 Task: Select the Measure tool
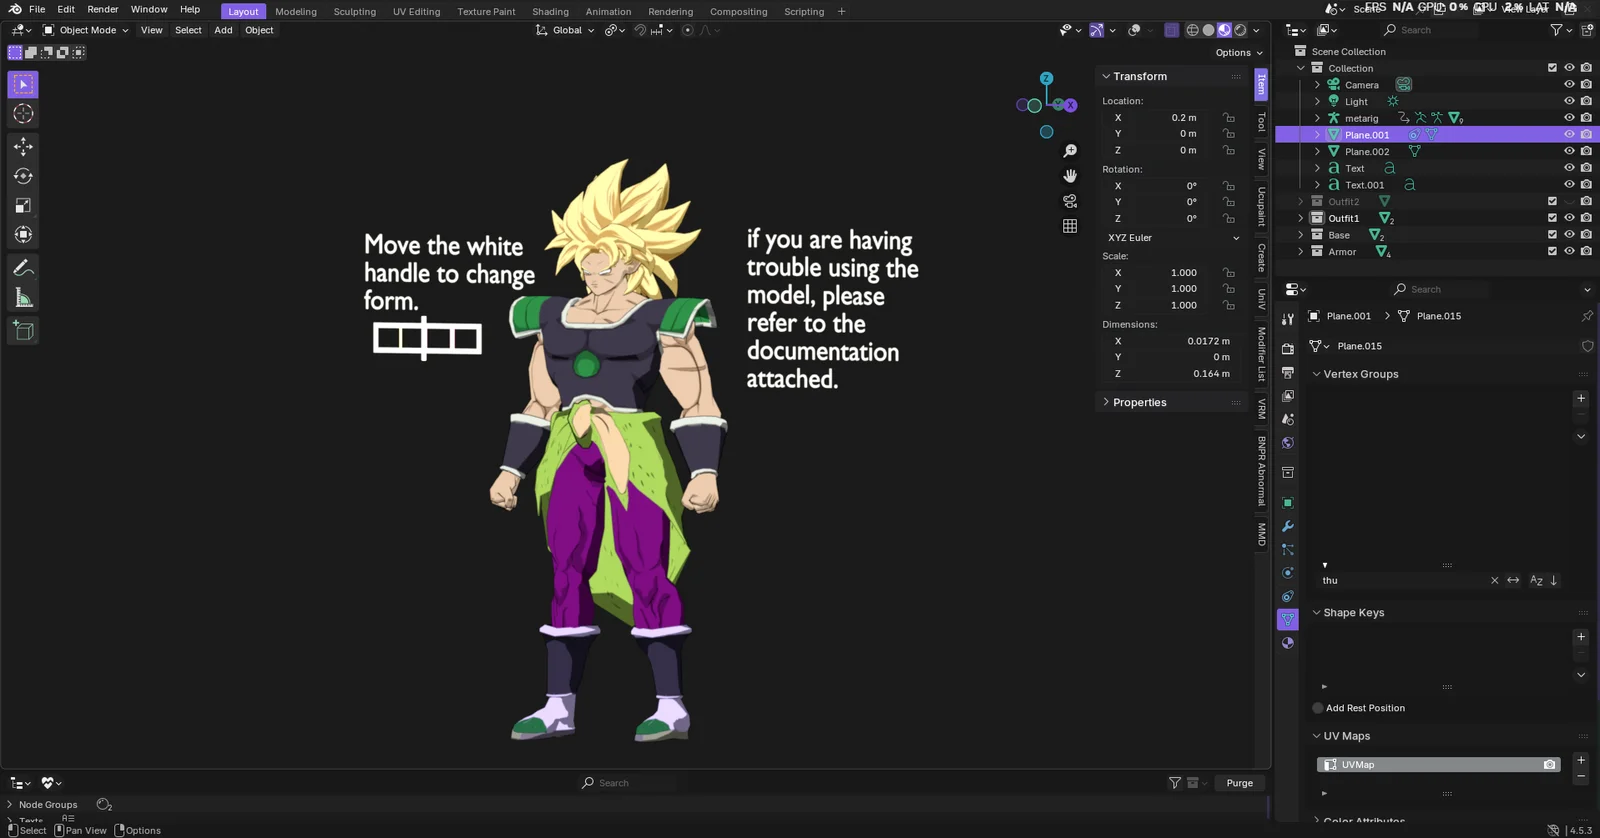[x=23, y=298]
